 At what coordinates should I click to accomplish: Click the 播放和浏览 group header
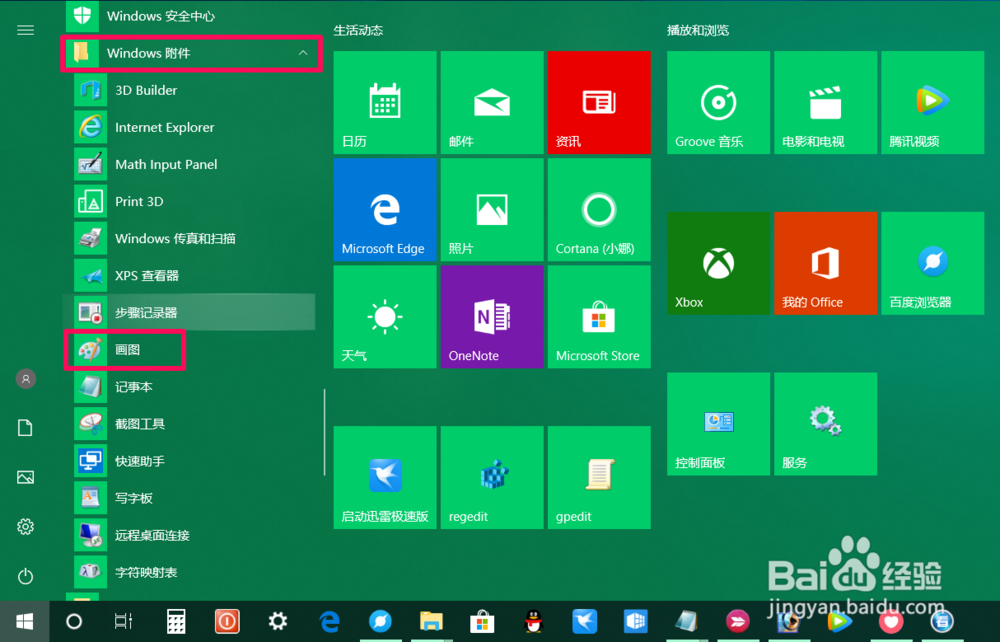[698, 30]
